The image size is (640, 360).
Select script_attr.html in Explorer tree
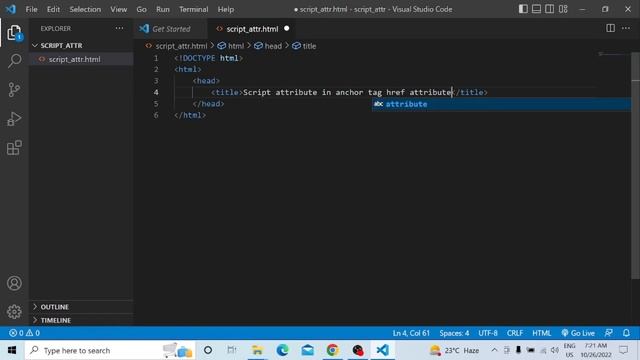tap(81, 59)
